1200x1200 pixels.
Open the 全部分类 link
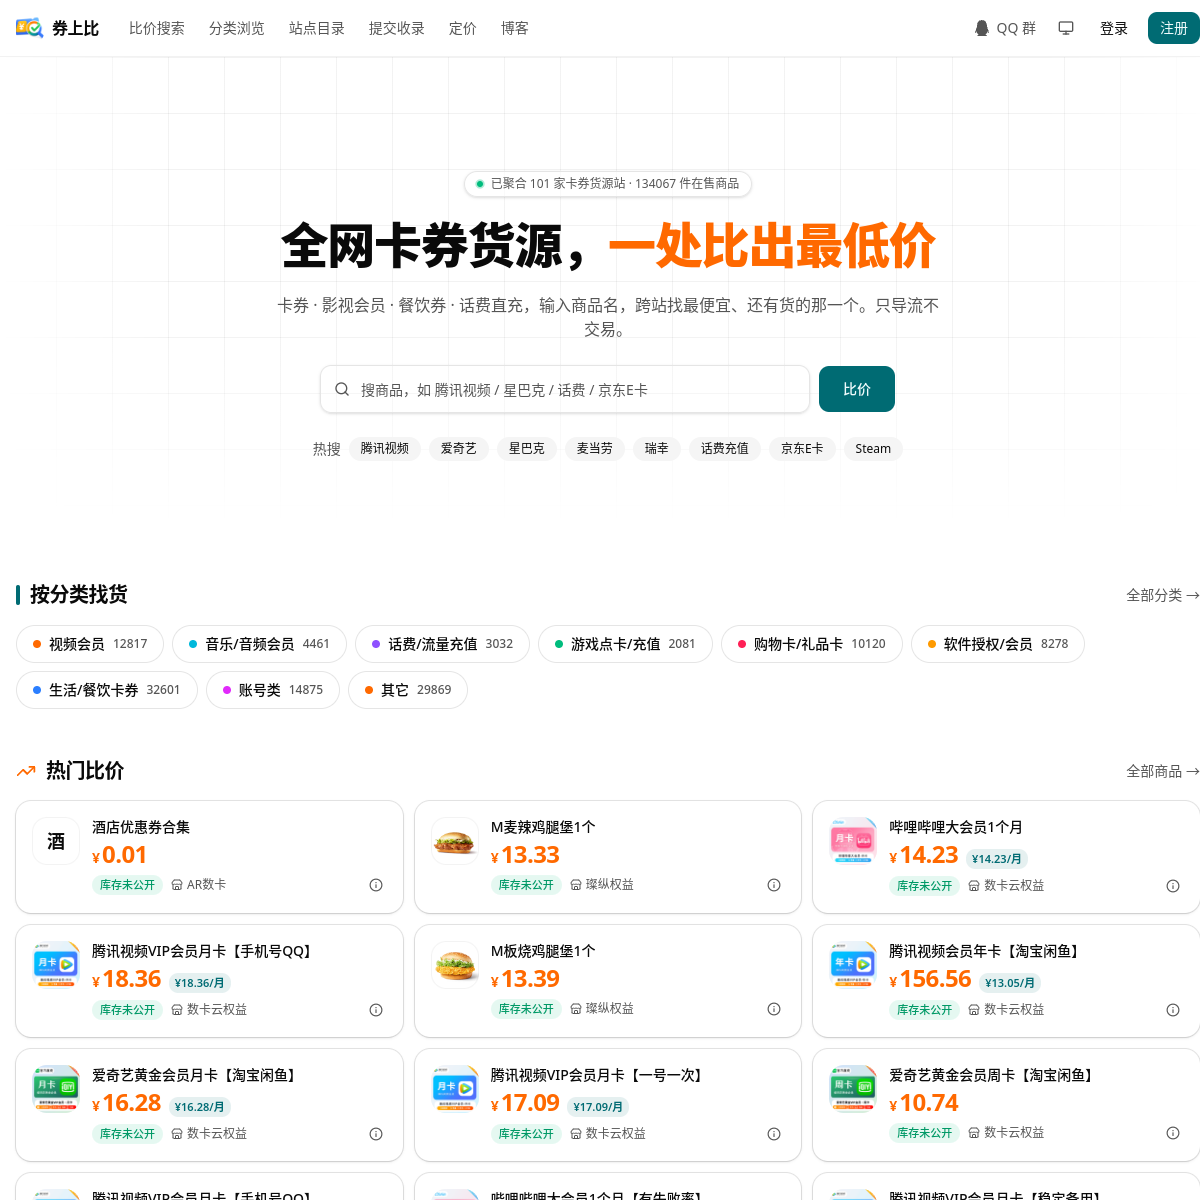click(1163, 595)
